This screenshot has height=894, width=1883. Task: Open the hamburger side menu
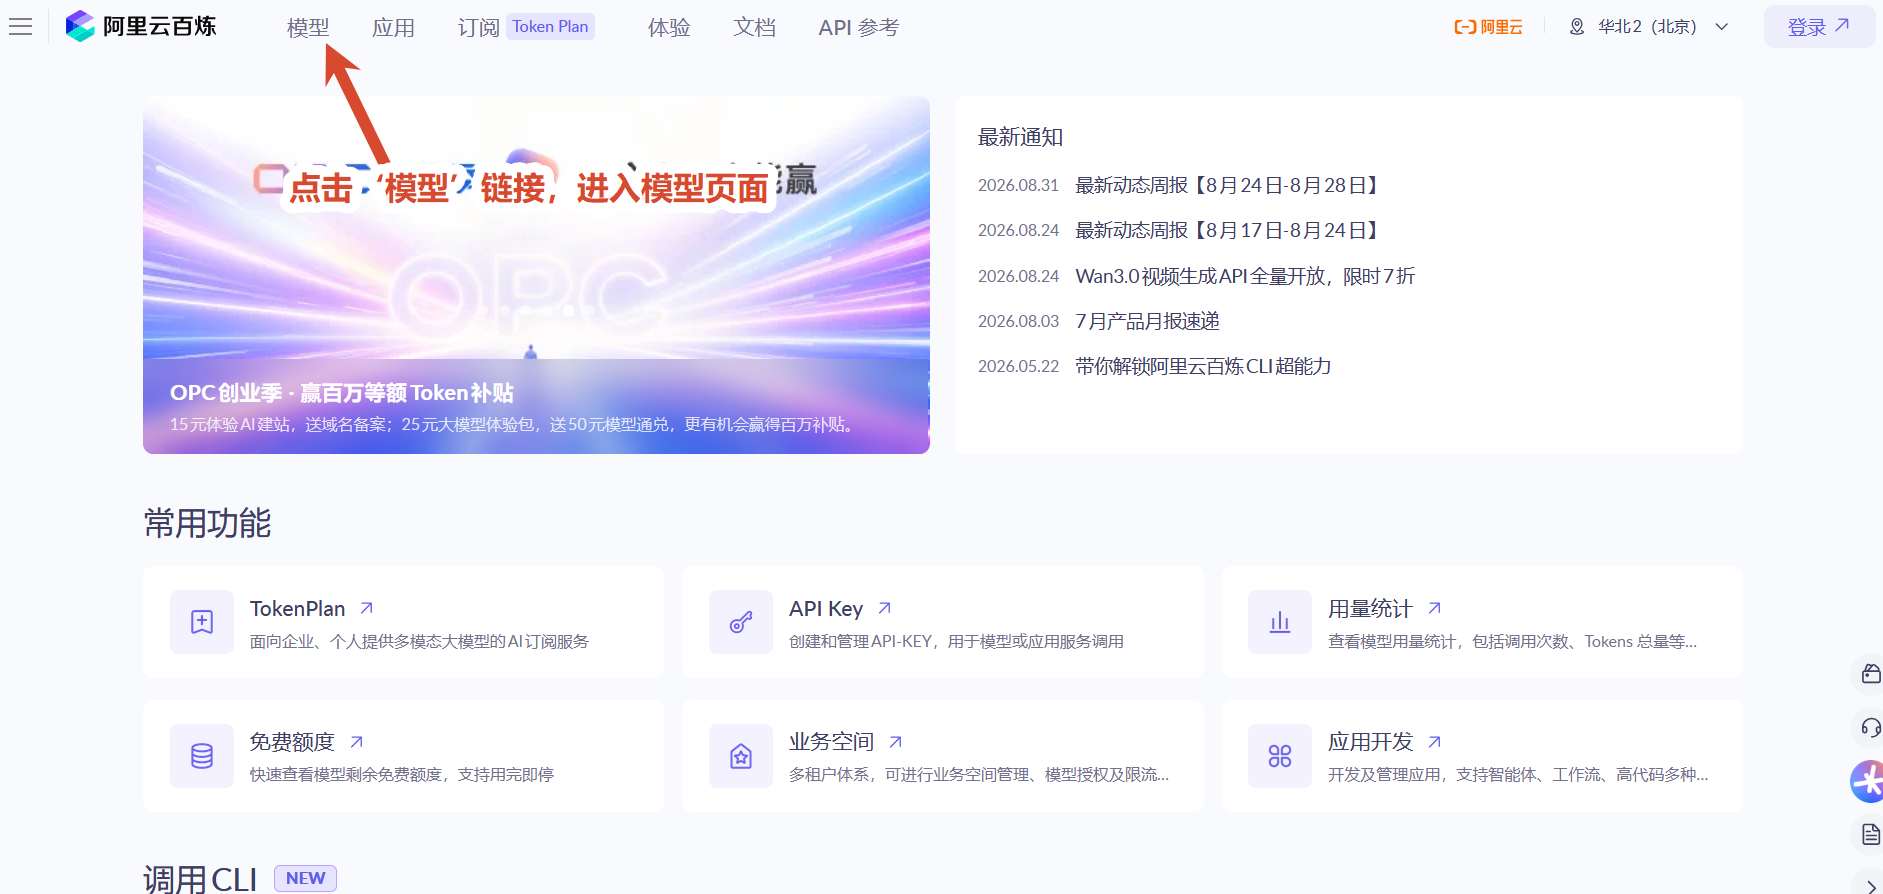(x=21, y=27)
